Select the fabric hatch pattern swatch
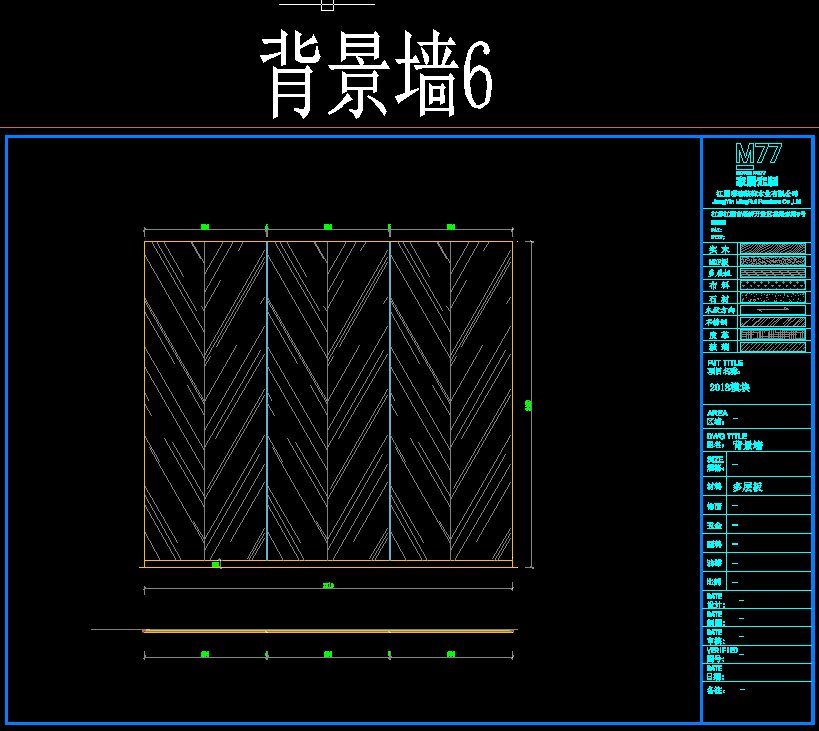This screenshot has height=731, width=819. point(773,285)
